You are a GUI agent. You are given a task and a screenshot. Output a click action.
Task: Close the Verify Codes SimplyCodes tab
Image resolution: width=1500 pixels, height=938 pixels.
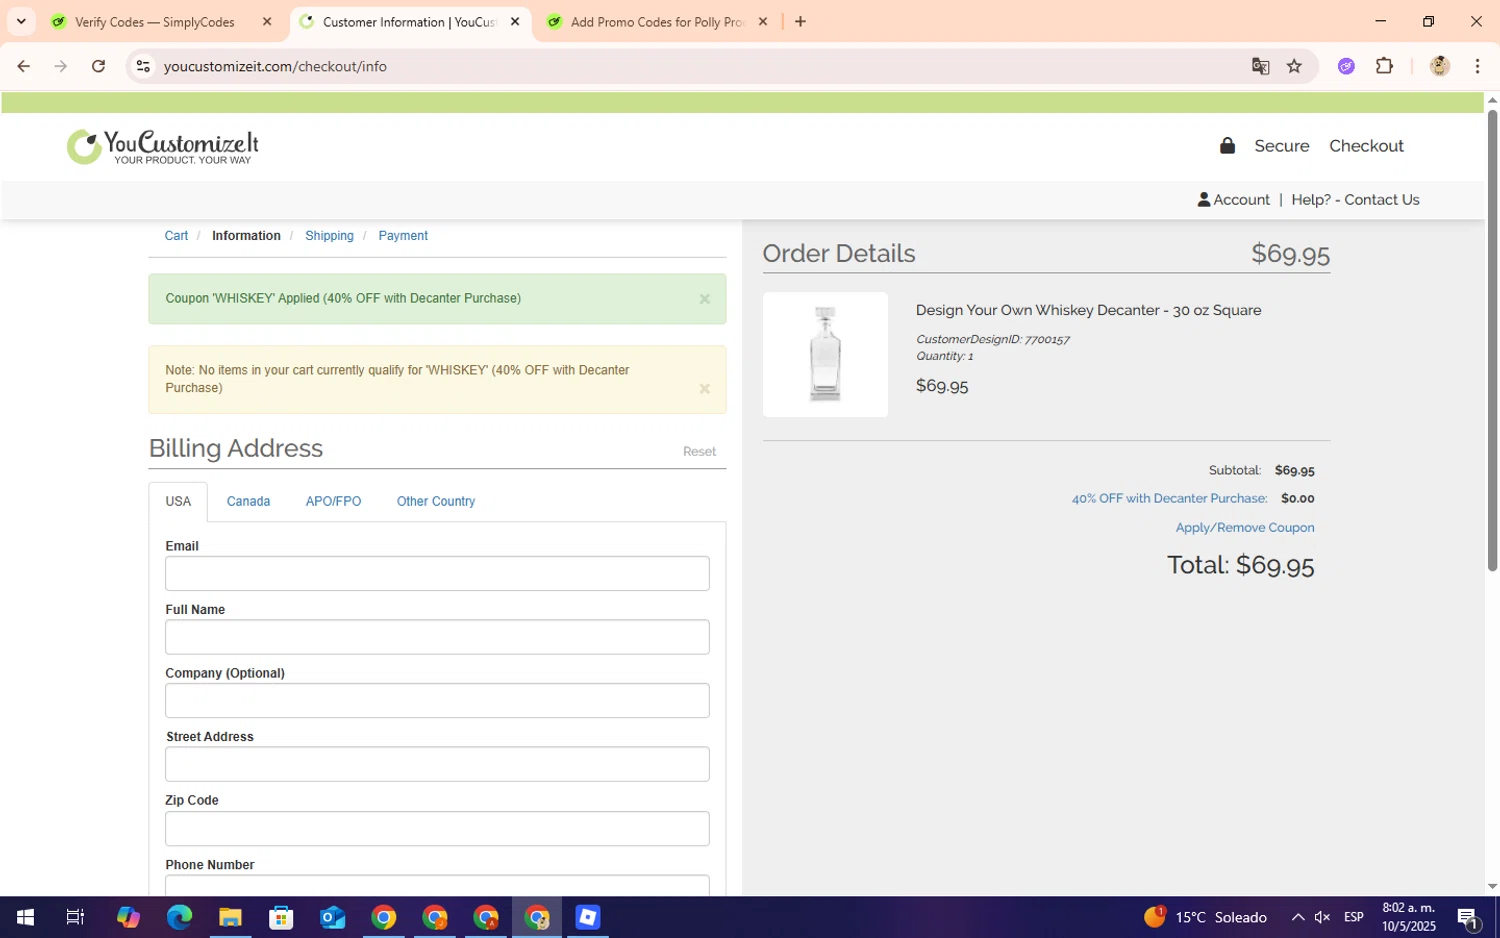coord(267,21)
